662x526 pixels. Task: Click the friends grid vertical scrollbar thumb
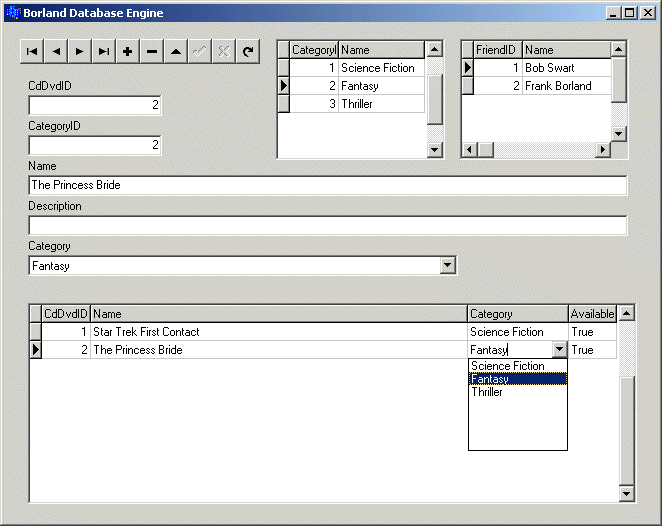tap(619, 80)
